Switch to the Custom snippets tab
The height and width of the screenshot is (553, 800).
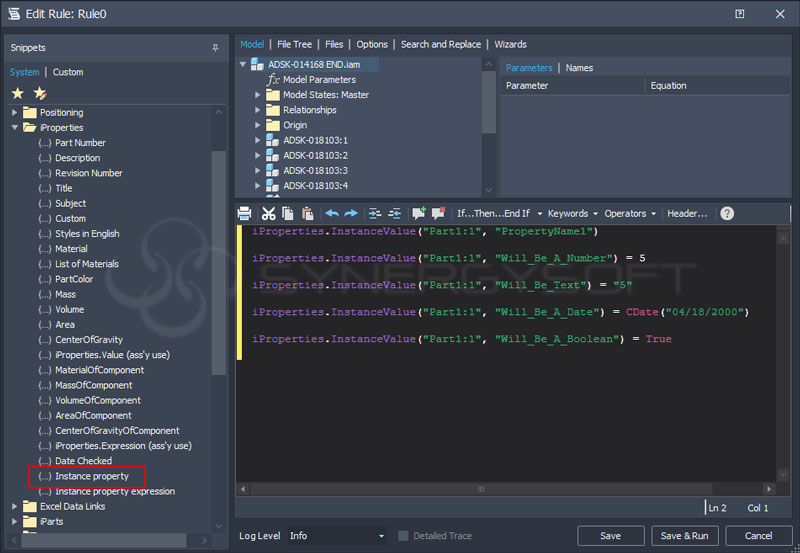tap(68, 72)
